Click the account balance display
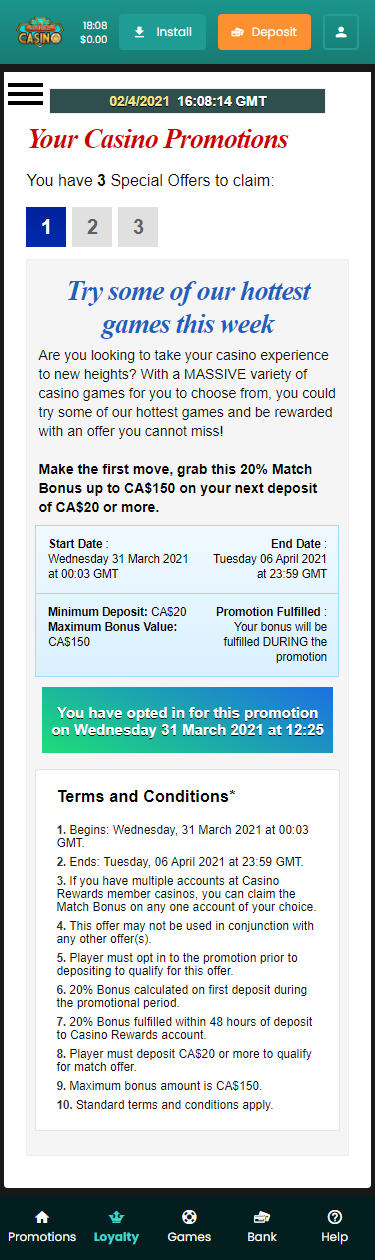 click(94, 32)
